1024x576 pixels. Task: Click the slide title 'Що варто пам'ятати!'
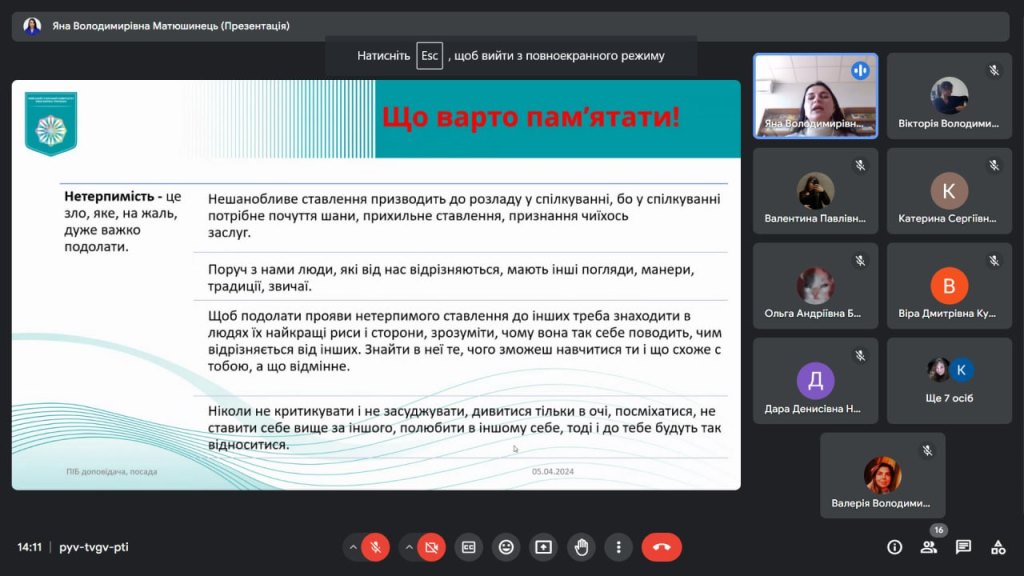531,117
